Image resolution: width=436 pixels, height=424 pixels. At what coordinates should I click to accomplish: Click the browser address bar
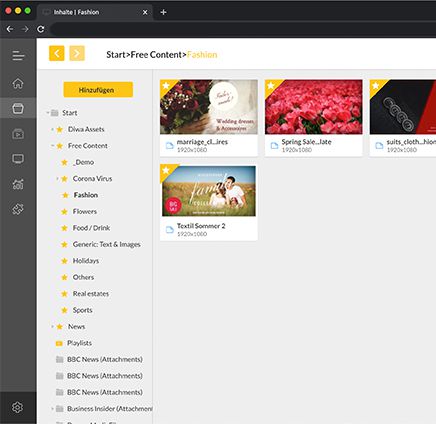click(x=243, y=29)
